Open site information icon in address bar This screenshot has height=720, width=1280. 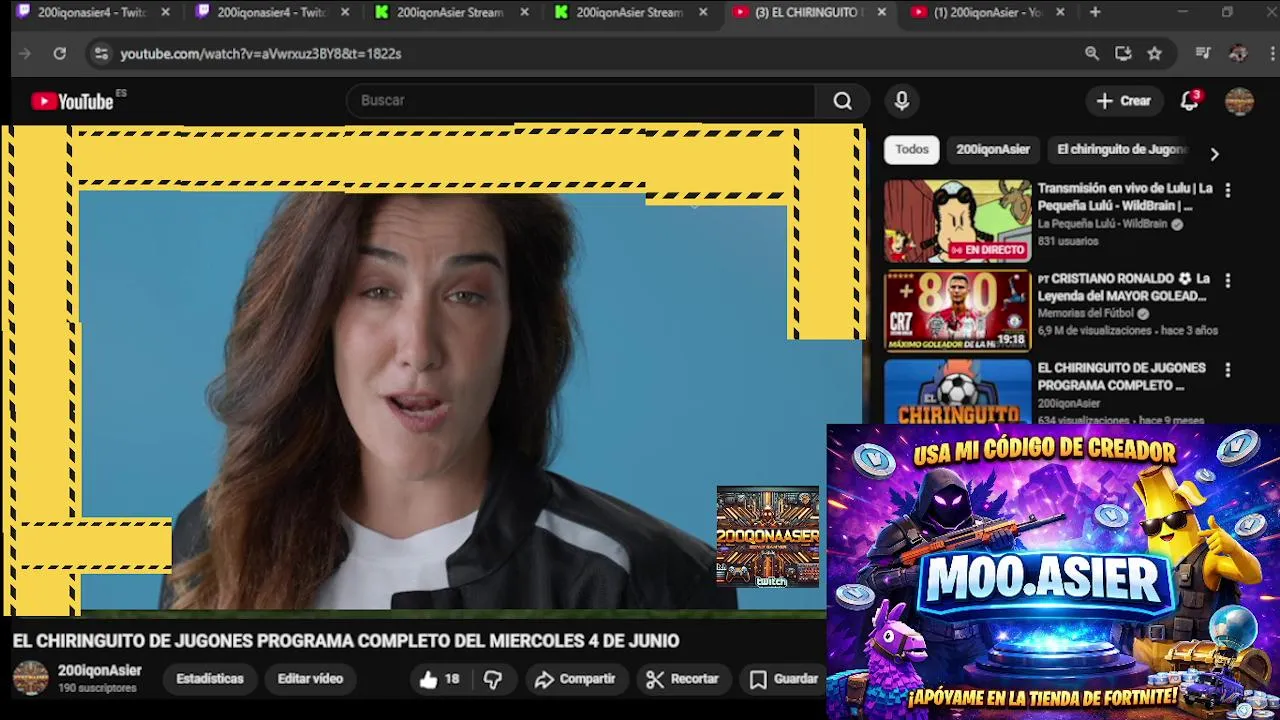click(100, 54)
